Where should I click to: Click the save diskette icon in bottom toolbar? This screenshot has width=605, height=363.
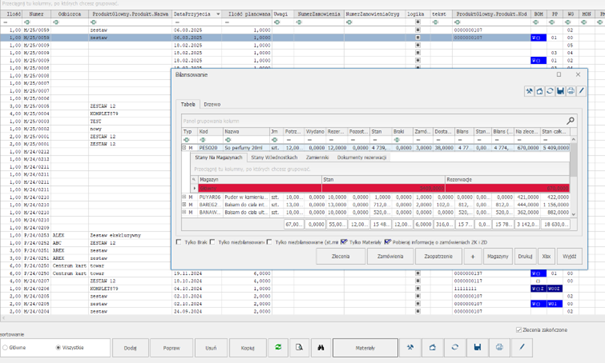coord(477,348)
